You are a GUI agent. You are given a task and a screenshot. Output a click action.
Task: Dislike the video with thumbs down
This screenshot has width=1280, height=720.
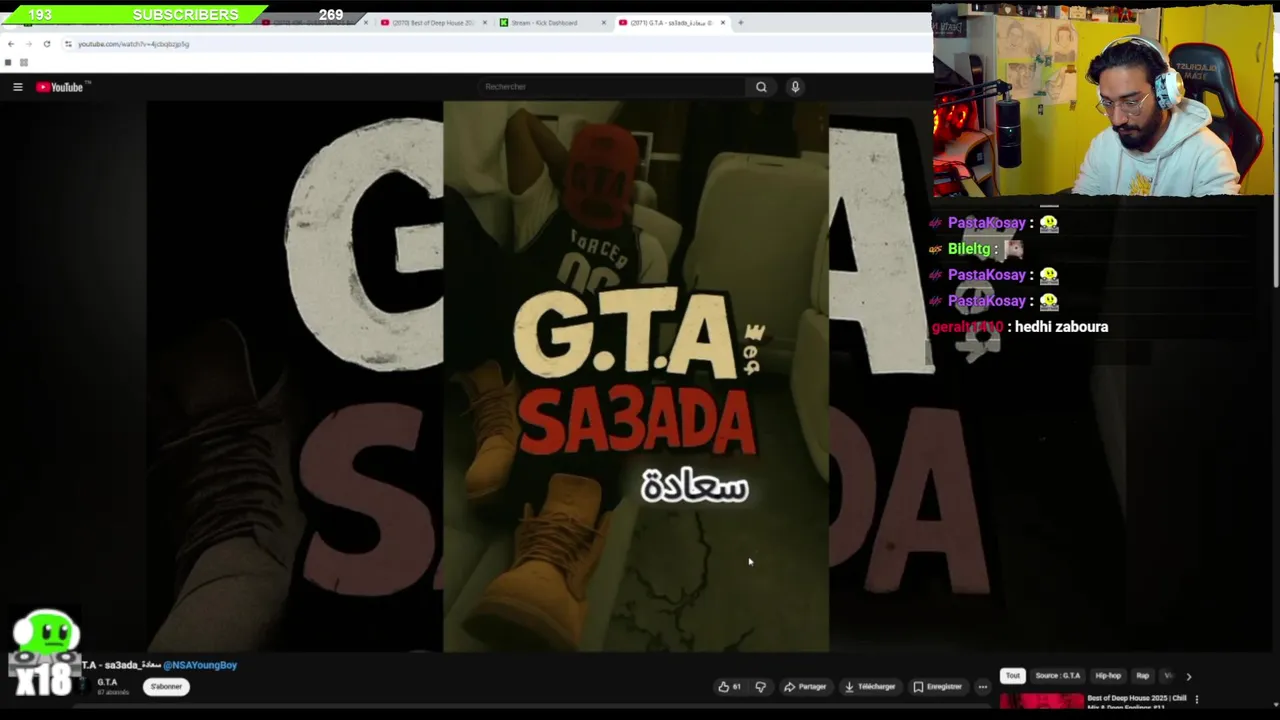click(760, 687)
